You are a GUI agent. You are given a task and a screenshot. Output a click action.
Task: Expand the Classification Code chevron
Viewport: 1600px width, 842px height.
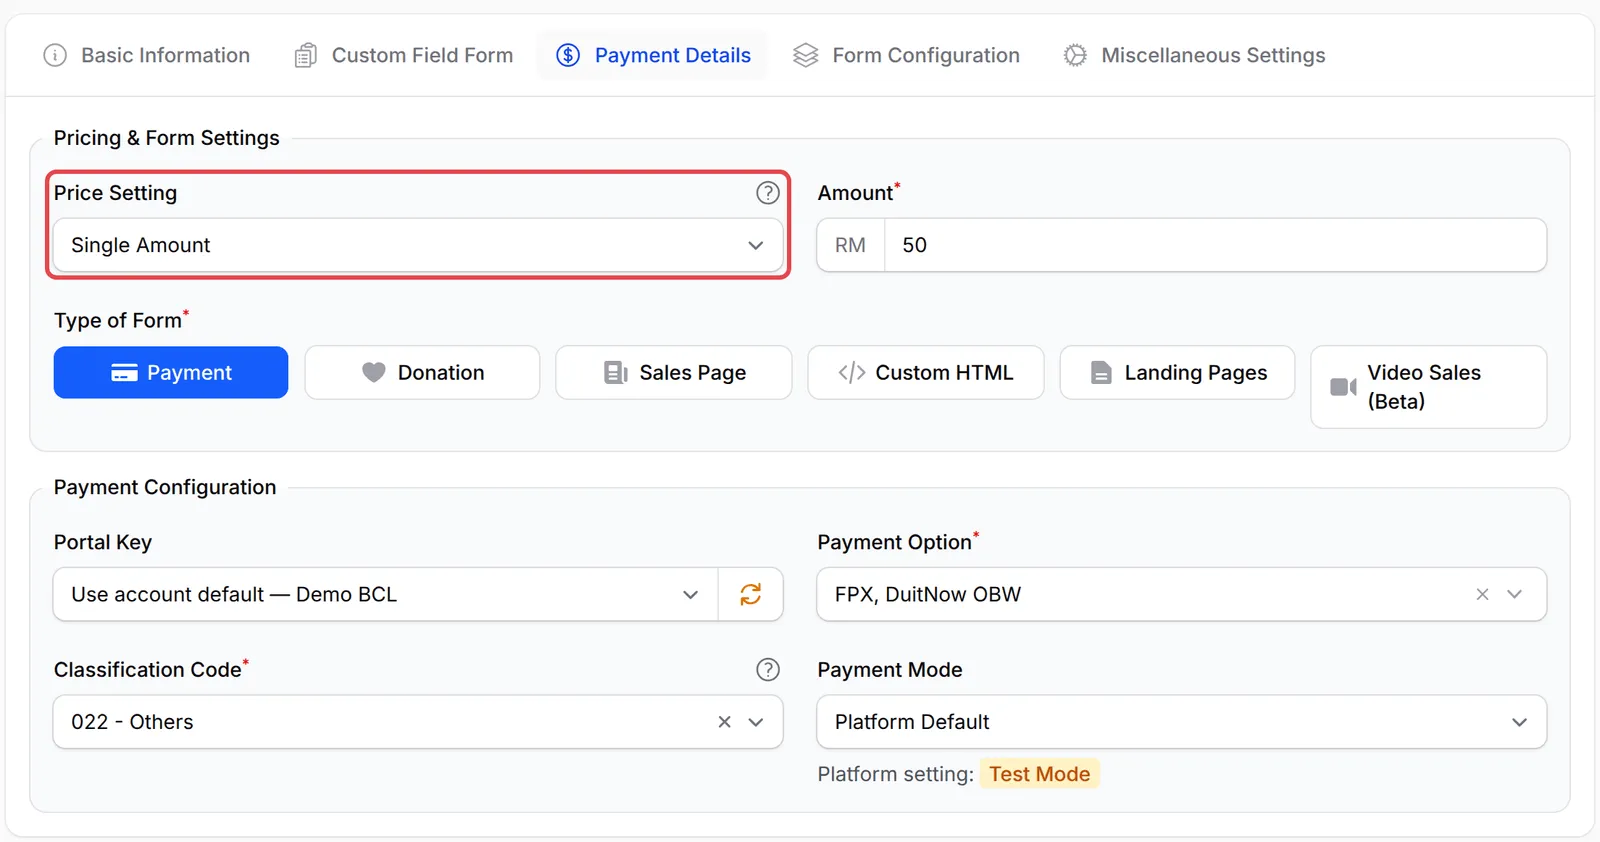(756, 722)
